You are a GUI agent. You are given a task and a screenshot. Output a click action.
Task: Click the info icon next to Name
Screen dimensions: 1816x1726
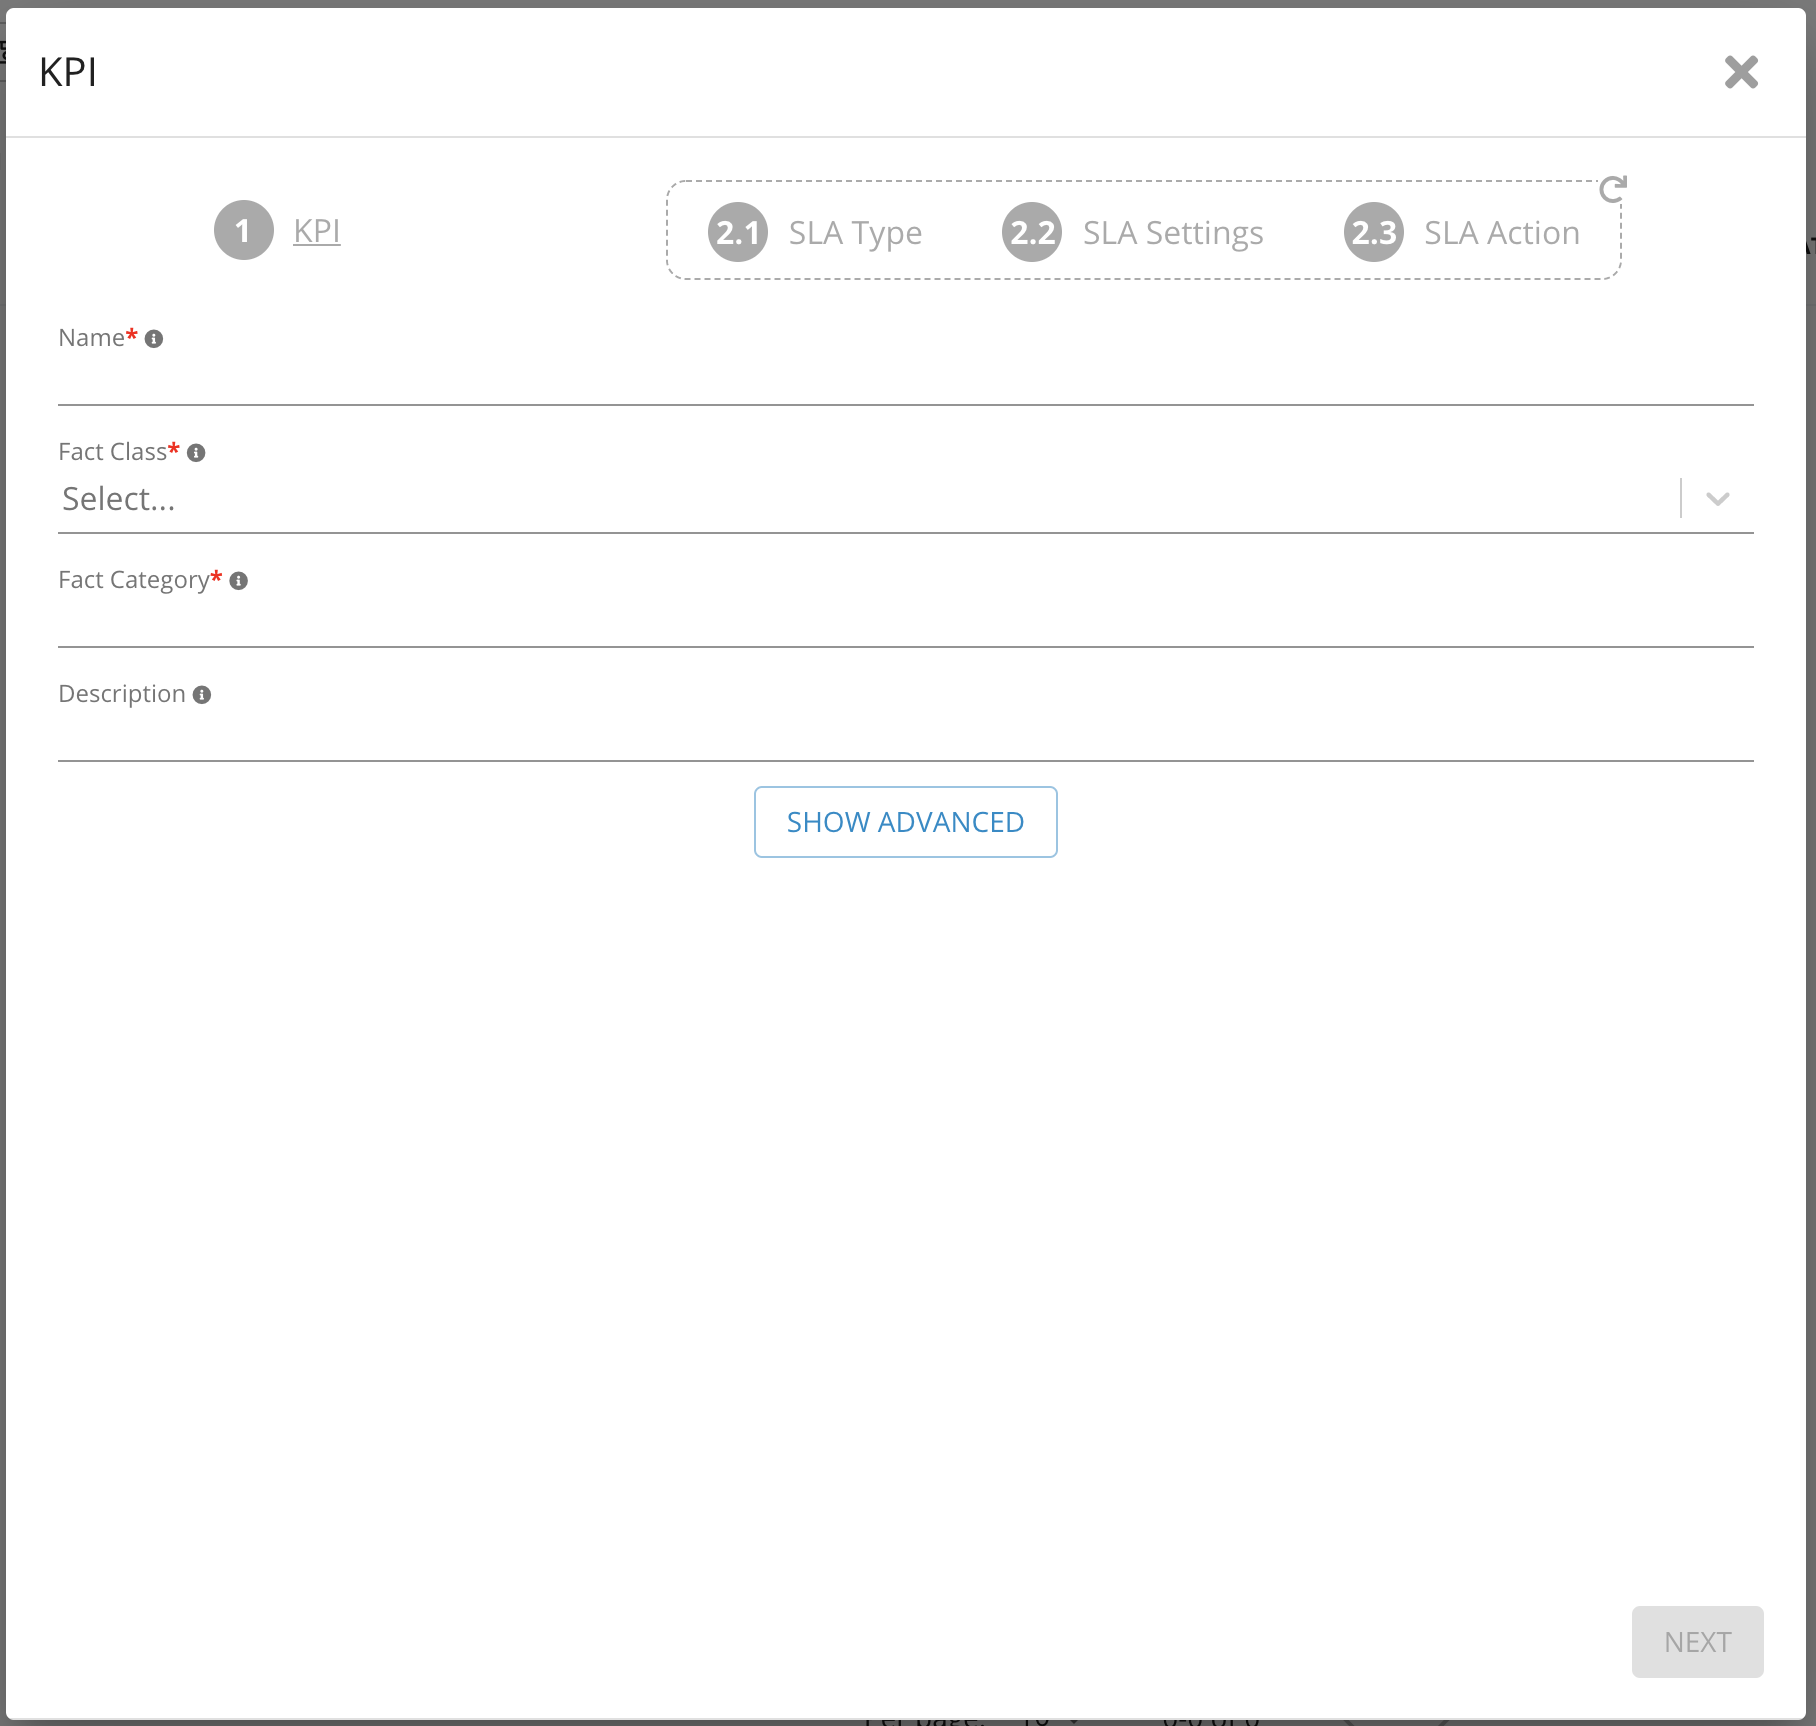tap(154, 339)
